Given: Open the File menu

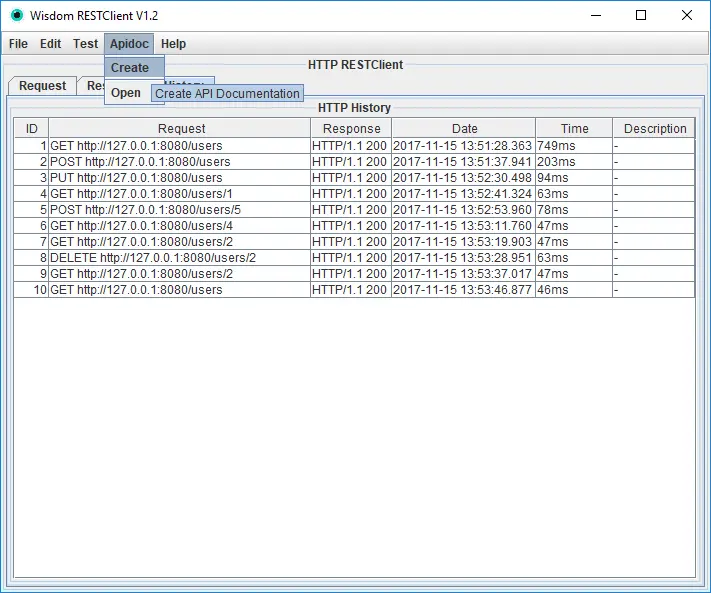Looking at the screenshot, I should coord(18,44).
